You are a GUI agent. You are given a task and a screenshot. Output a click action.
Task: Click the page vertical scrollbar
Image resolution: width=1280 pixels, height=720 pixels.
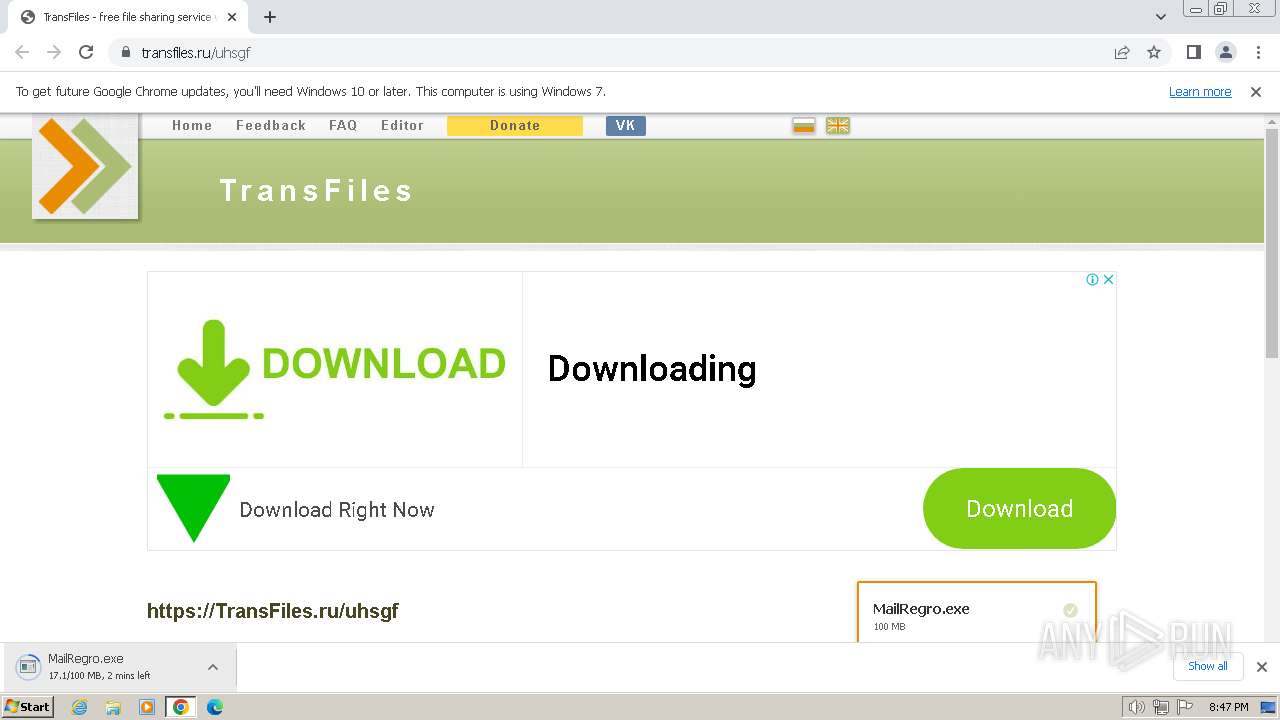pos(1272,243)
